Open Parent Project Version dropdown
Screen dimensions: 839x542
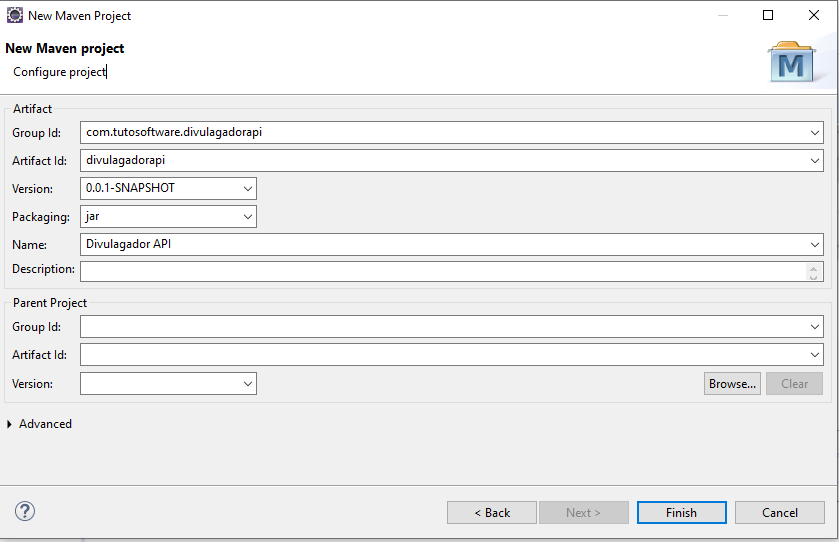click(x=248, y=384)
